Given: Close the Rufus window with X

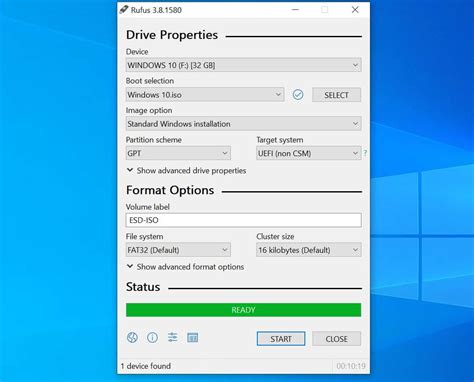Looking at the screenshot, I should coord(355,10).
